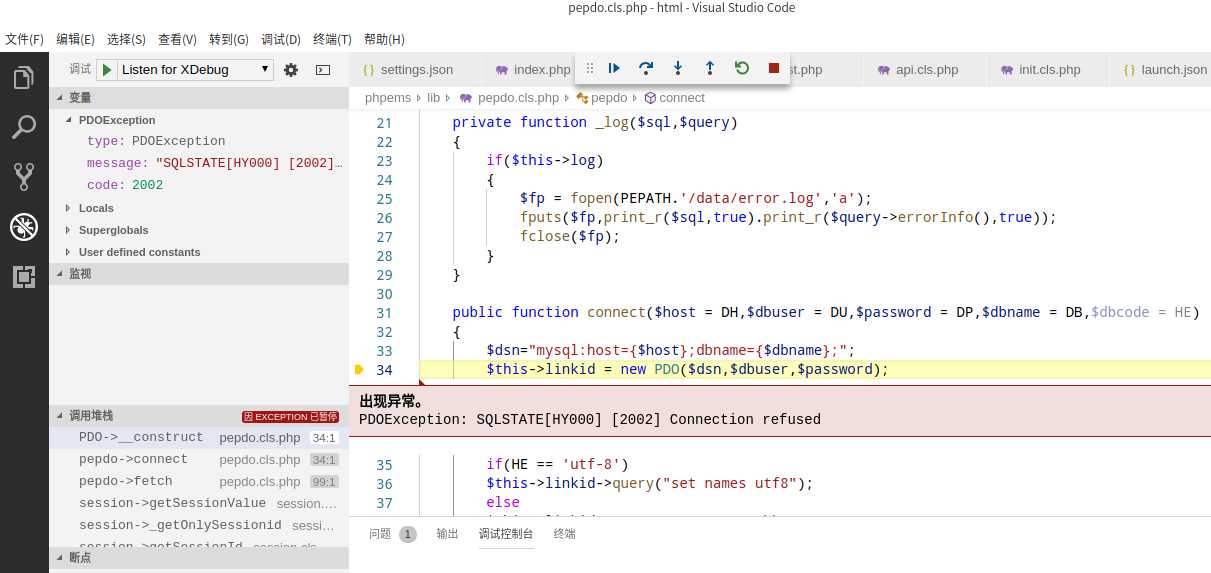Open the Source Control view

tap(24, 177)
